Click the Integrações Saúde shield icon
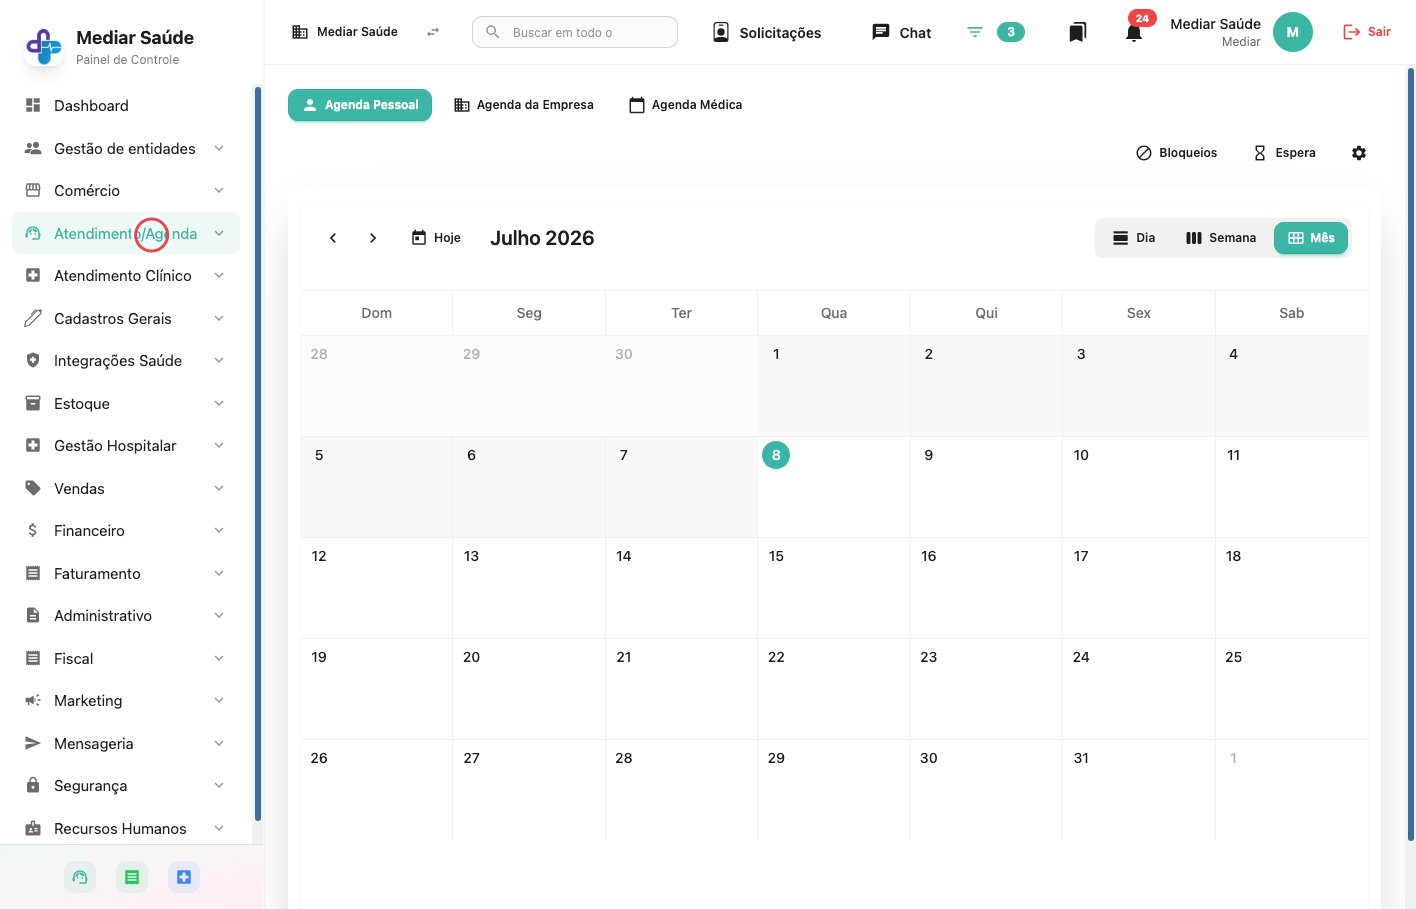Screen dimensions: 1416x909 pos(33,360)
